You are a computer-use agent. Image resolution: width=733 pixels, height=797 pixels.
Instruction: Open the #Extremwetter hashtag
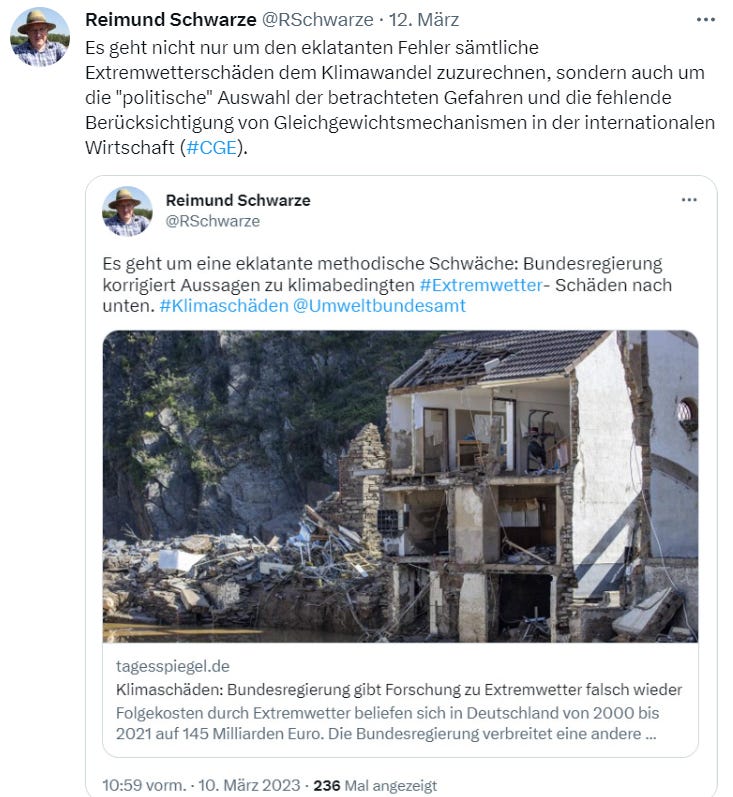tap(481, 285)
